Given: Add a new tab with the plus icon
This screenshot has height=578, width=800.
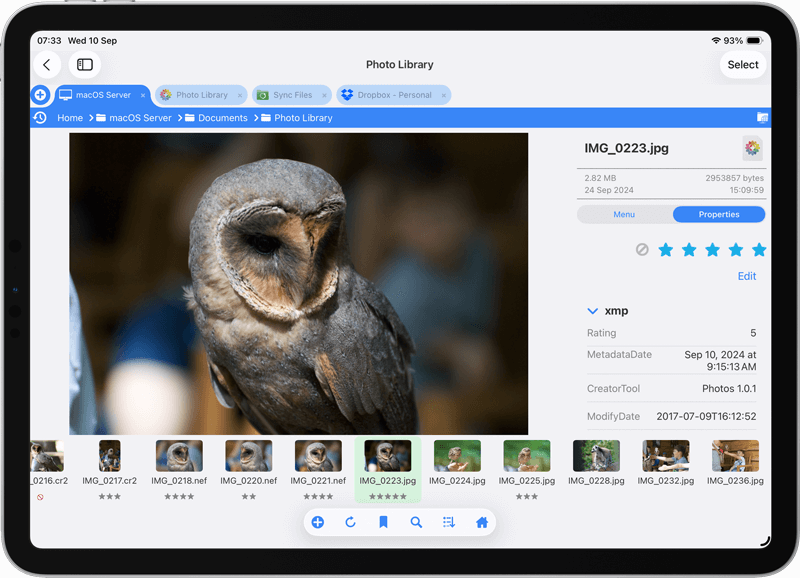Looking at the screenshot, I should click(40, 95).
